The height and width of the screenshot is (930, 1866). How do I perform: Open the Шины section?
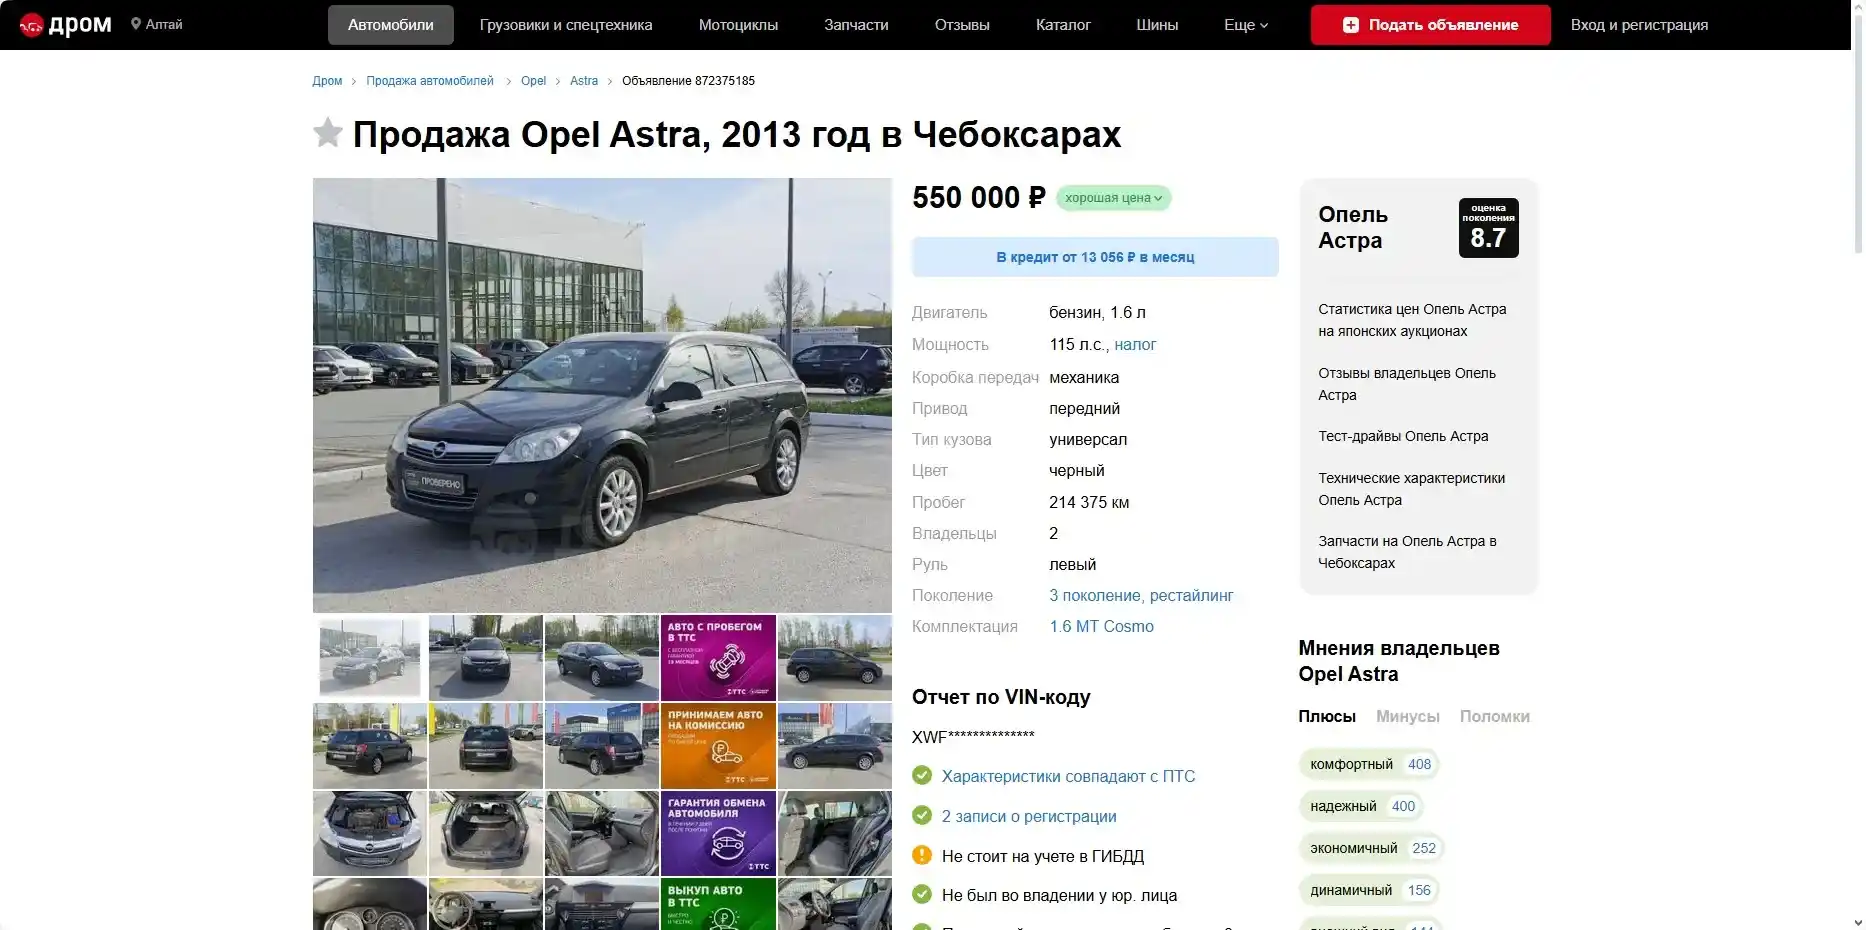[x=1157, y=25]
